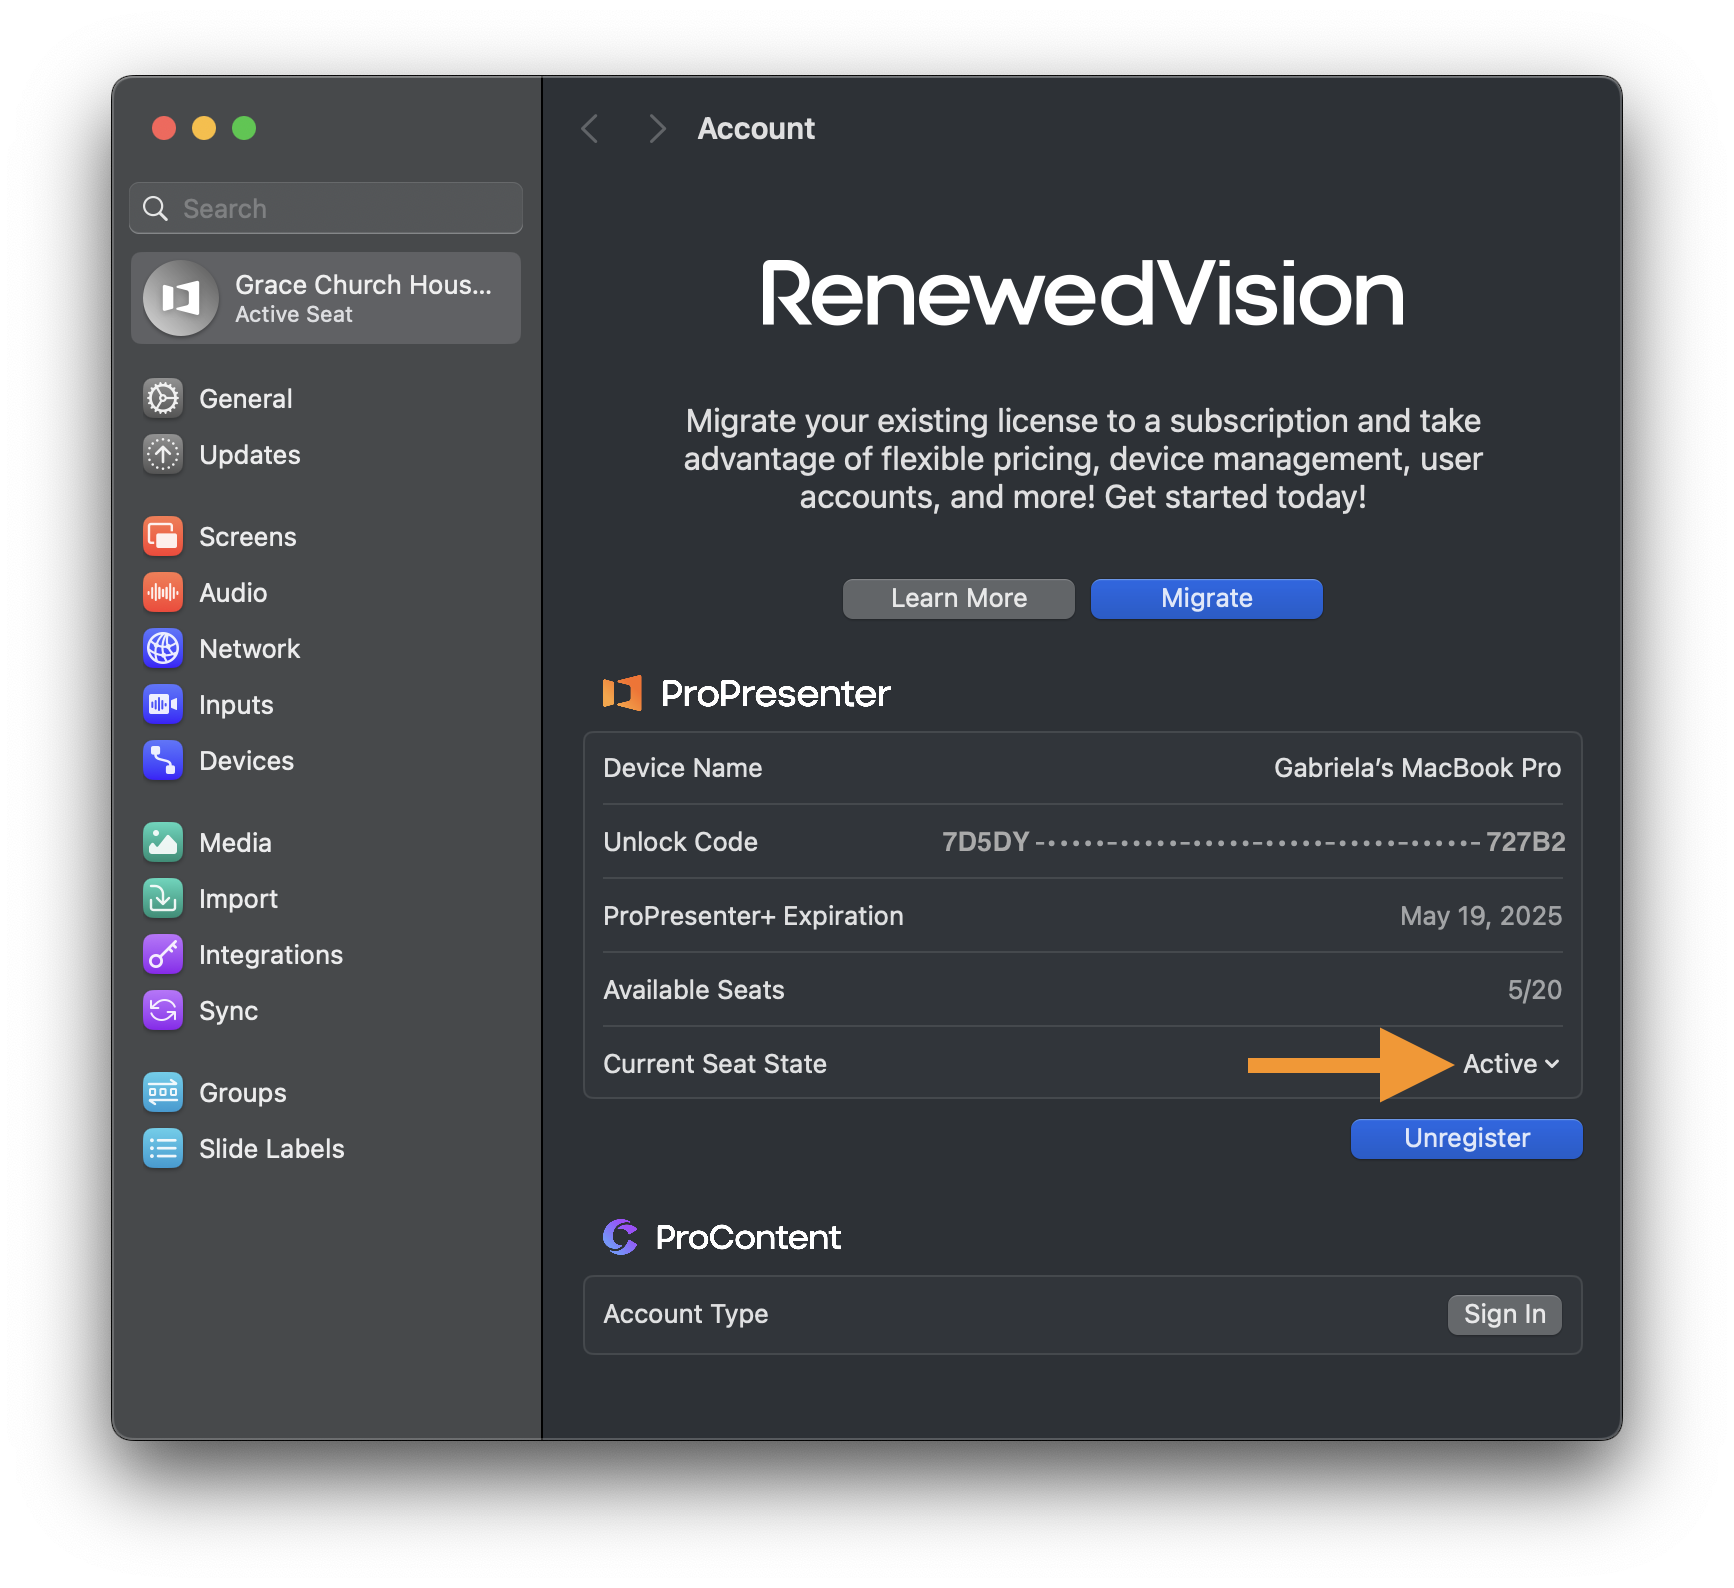Click the Integrations key icon
Screen dimensions: 1734x1588
(x=163, y=954)
